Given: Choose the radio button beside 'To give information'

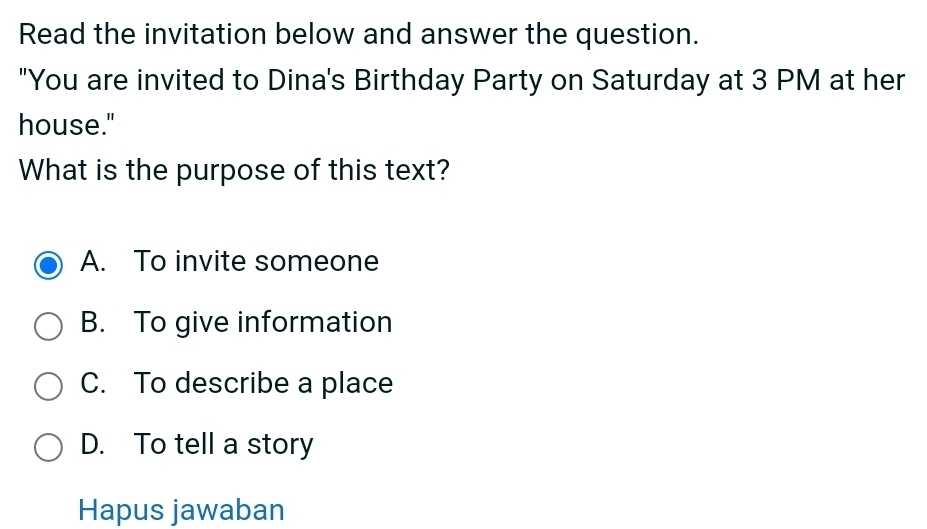Looking at the screenshot, I should pos(48,325).
